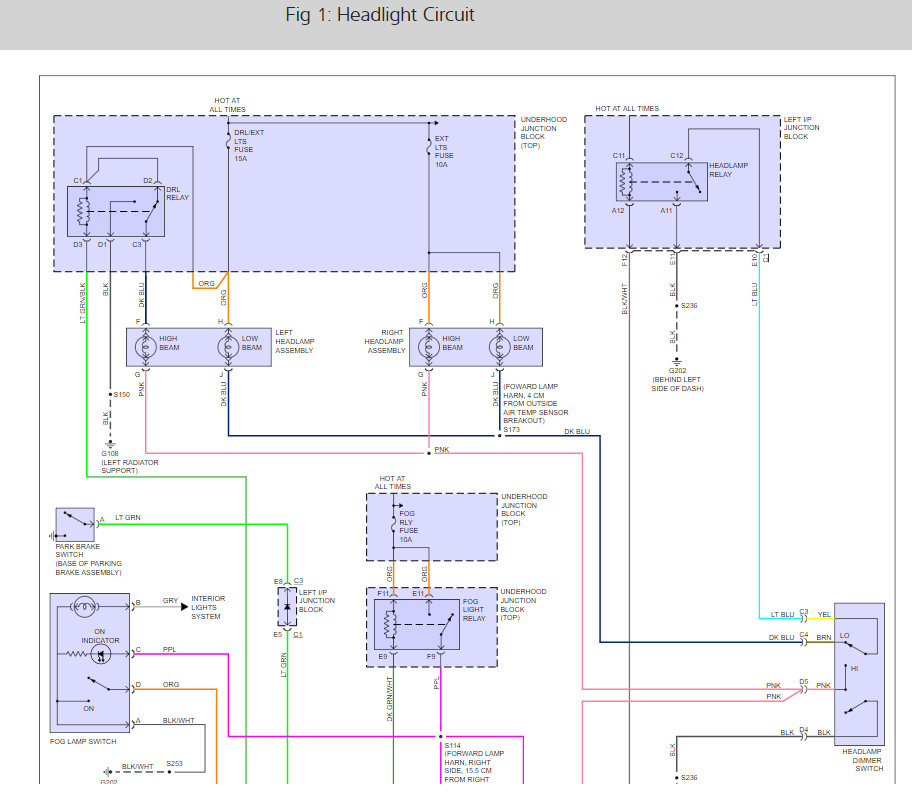Click the G108 ground symbol
This screenshot has width=912, height=803.
tap(110, 445)
